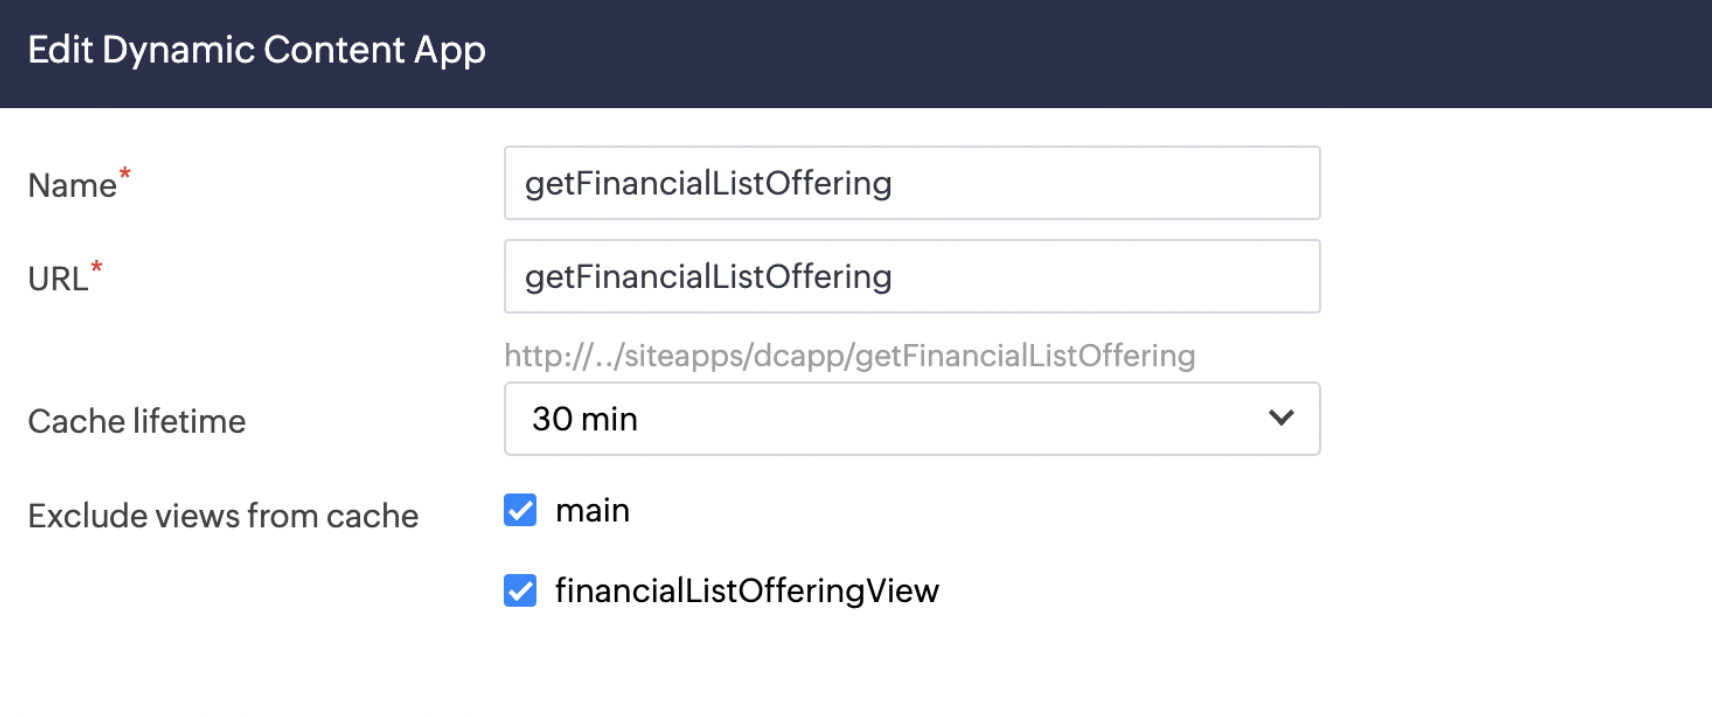Click the blue checkmark icon beside 'main'

(x=520, y=510)
